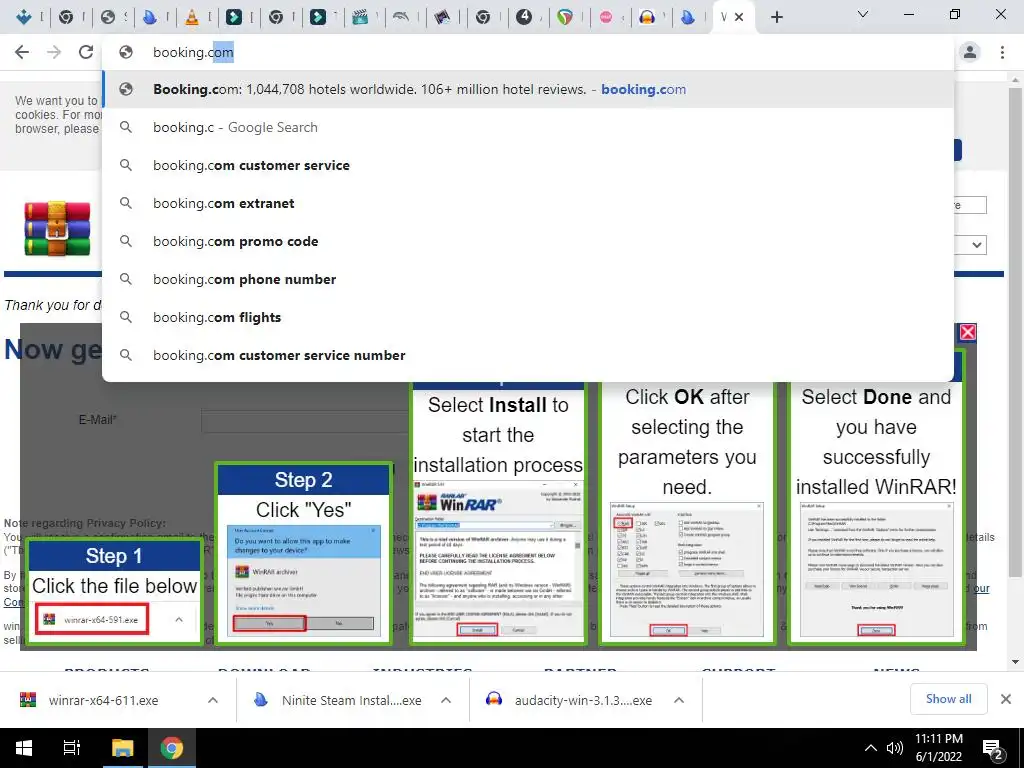
Task: Choose suggestion 'booking.com promo code'
Action: 528,241
